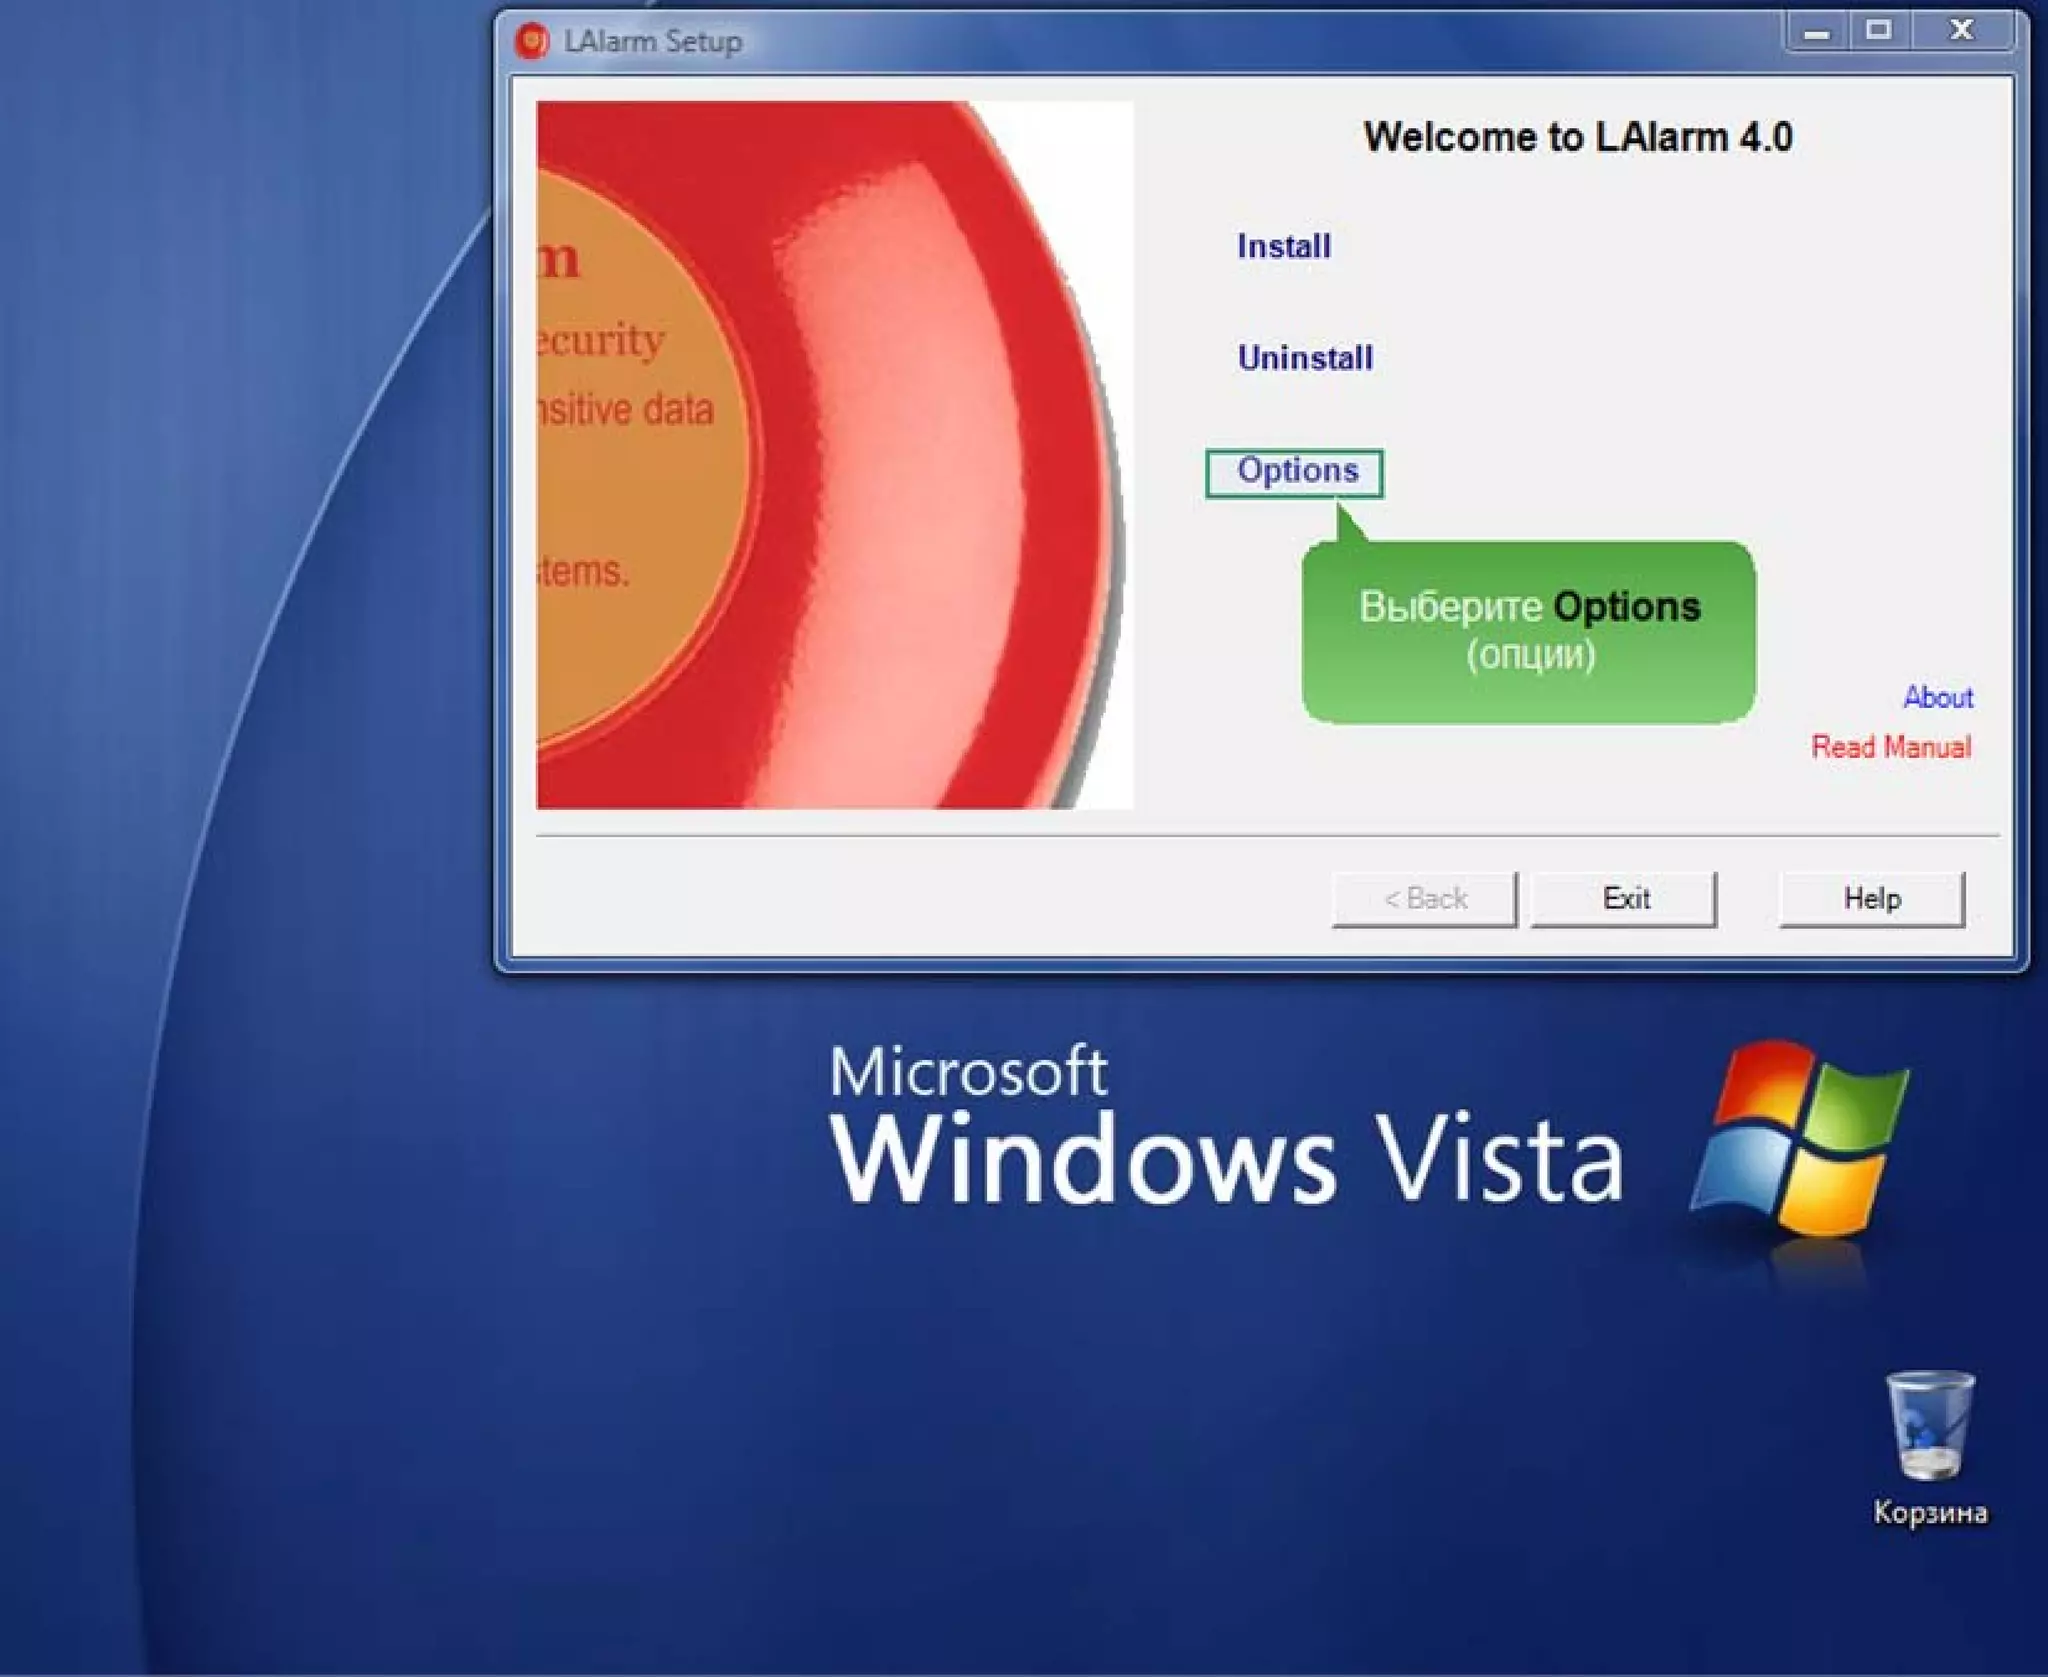Click the green Выберите Options tooltip bubble
This screenshot has height=1677, width=2048.
coord(1528,632)
